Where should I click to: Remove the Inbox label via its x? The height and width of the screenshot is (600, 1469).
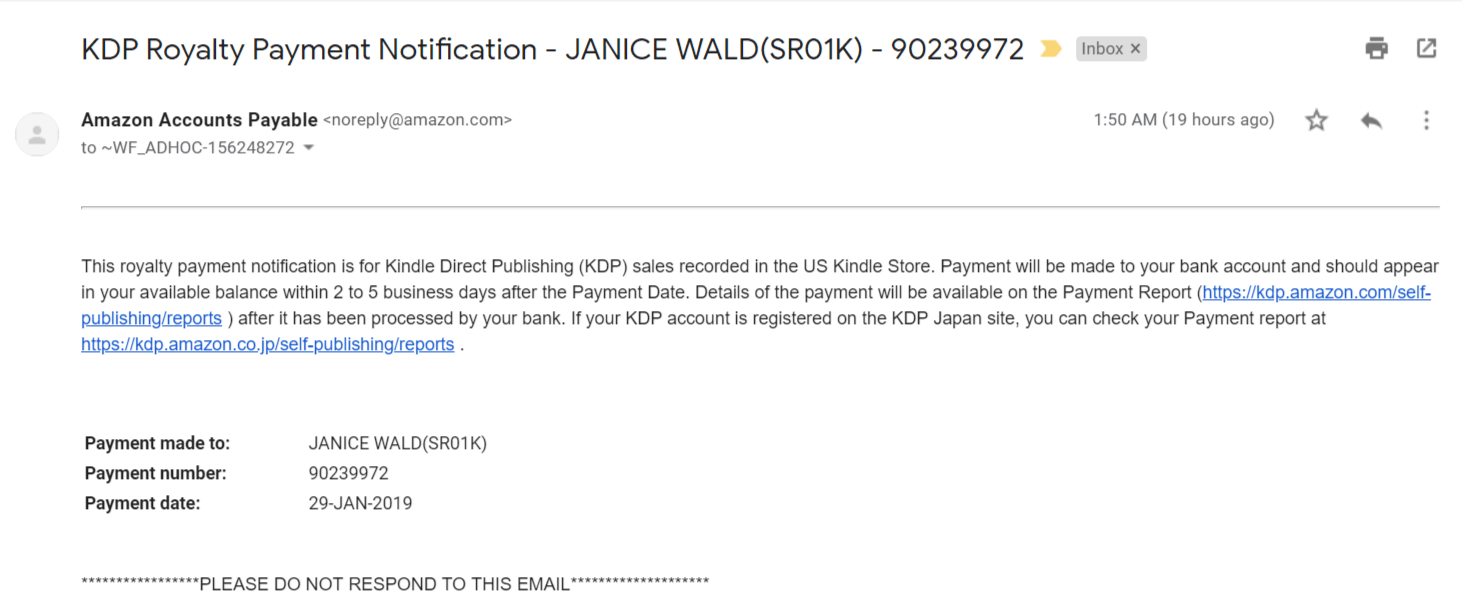[x=1135, y=49]
